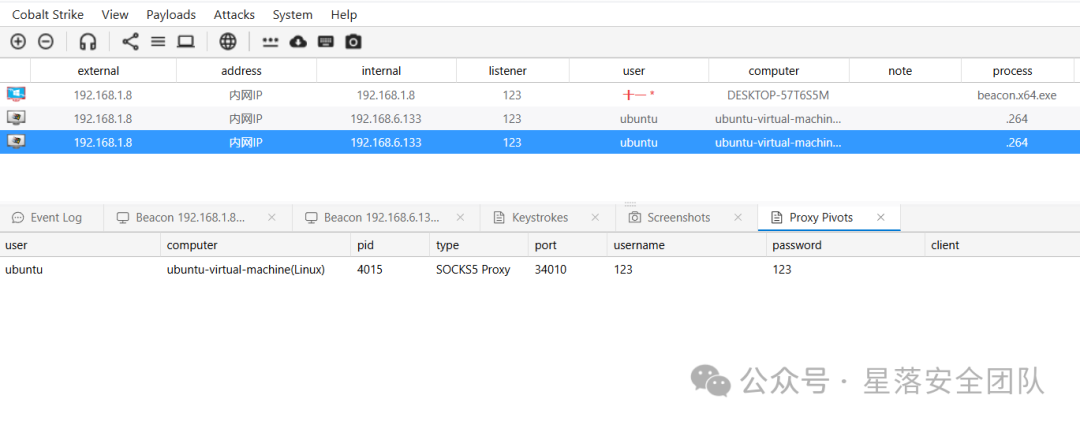Viewport: 1080px width, 425px height.
Task: Show the targets view laptop icon
Action: (185, 42)
